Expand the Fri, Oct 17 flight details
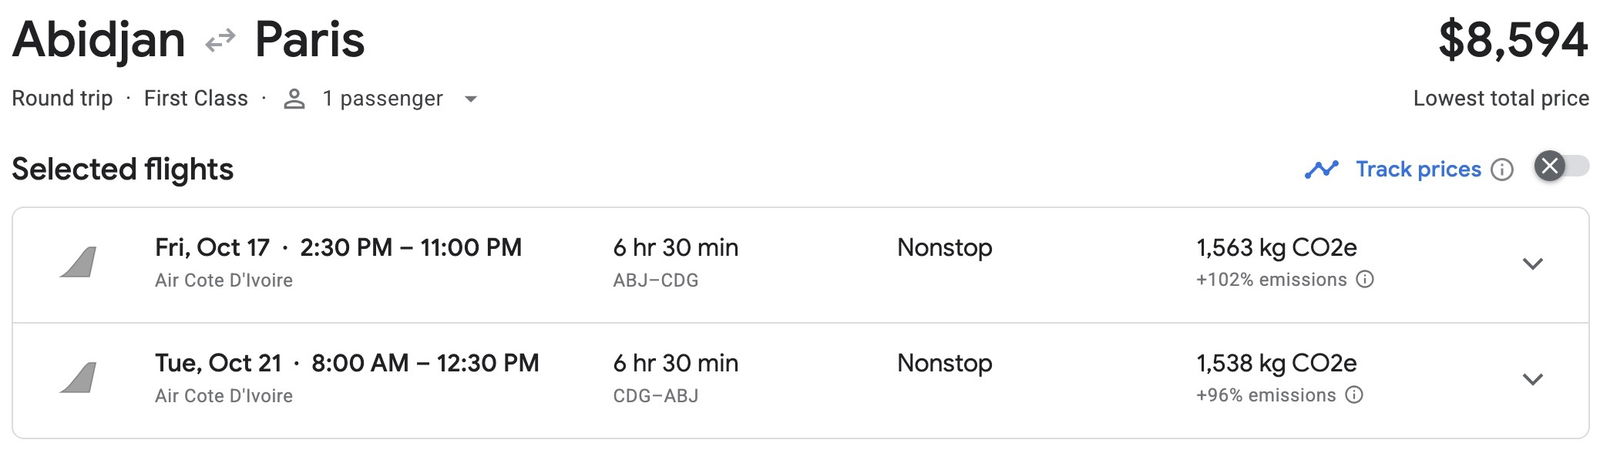This screenshot has height=450, width=1600. click(1533, 264)
